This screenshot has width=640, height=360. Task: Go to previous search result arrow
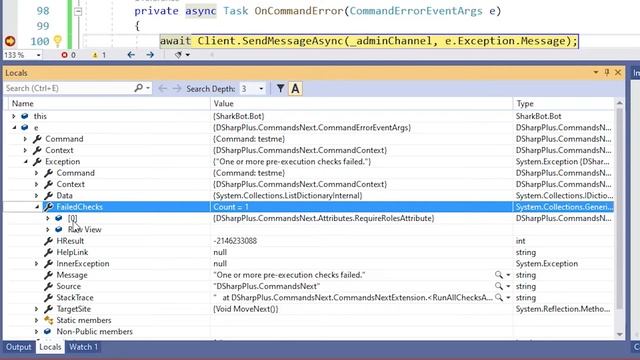point(162,88)
